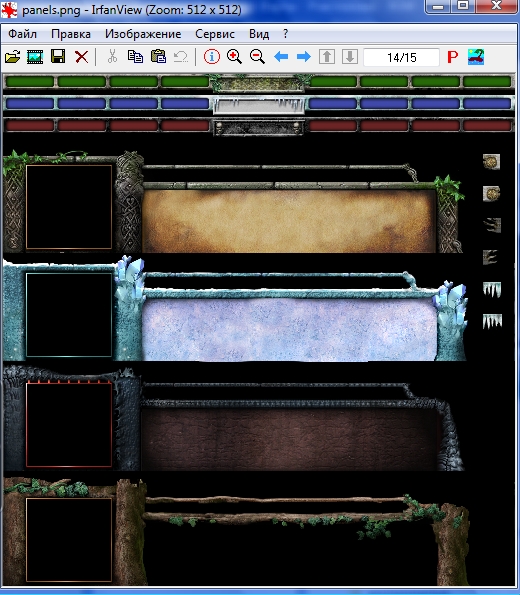Click the Copy icon in toolbar
Screen dimensions: 520x595
[x=135, y=57]
